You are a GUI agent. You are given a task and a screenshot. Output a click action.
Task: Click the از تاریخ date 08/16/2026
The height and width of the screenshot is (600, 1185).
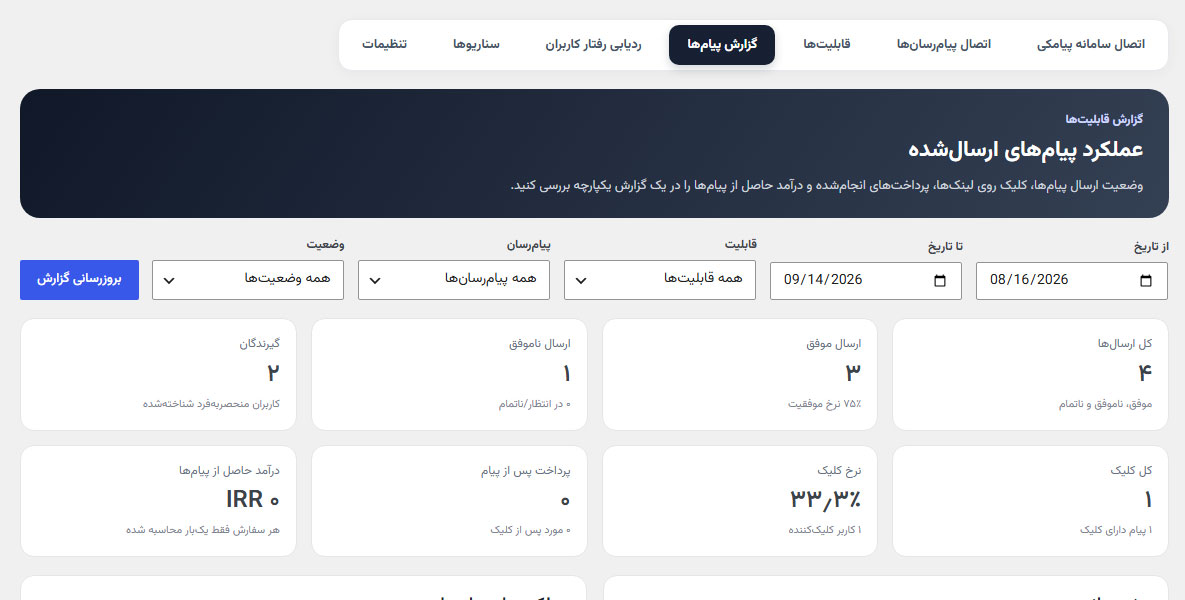[1029, 280]
